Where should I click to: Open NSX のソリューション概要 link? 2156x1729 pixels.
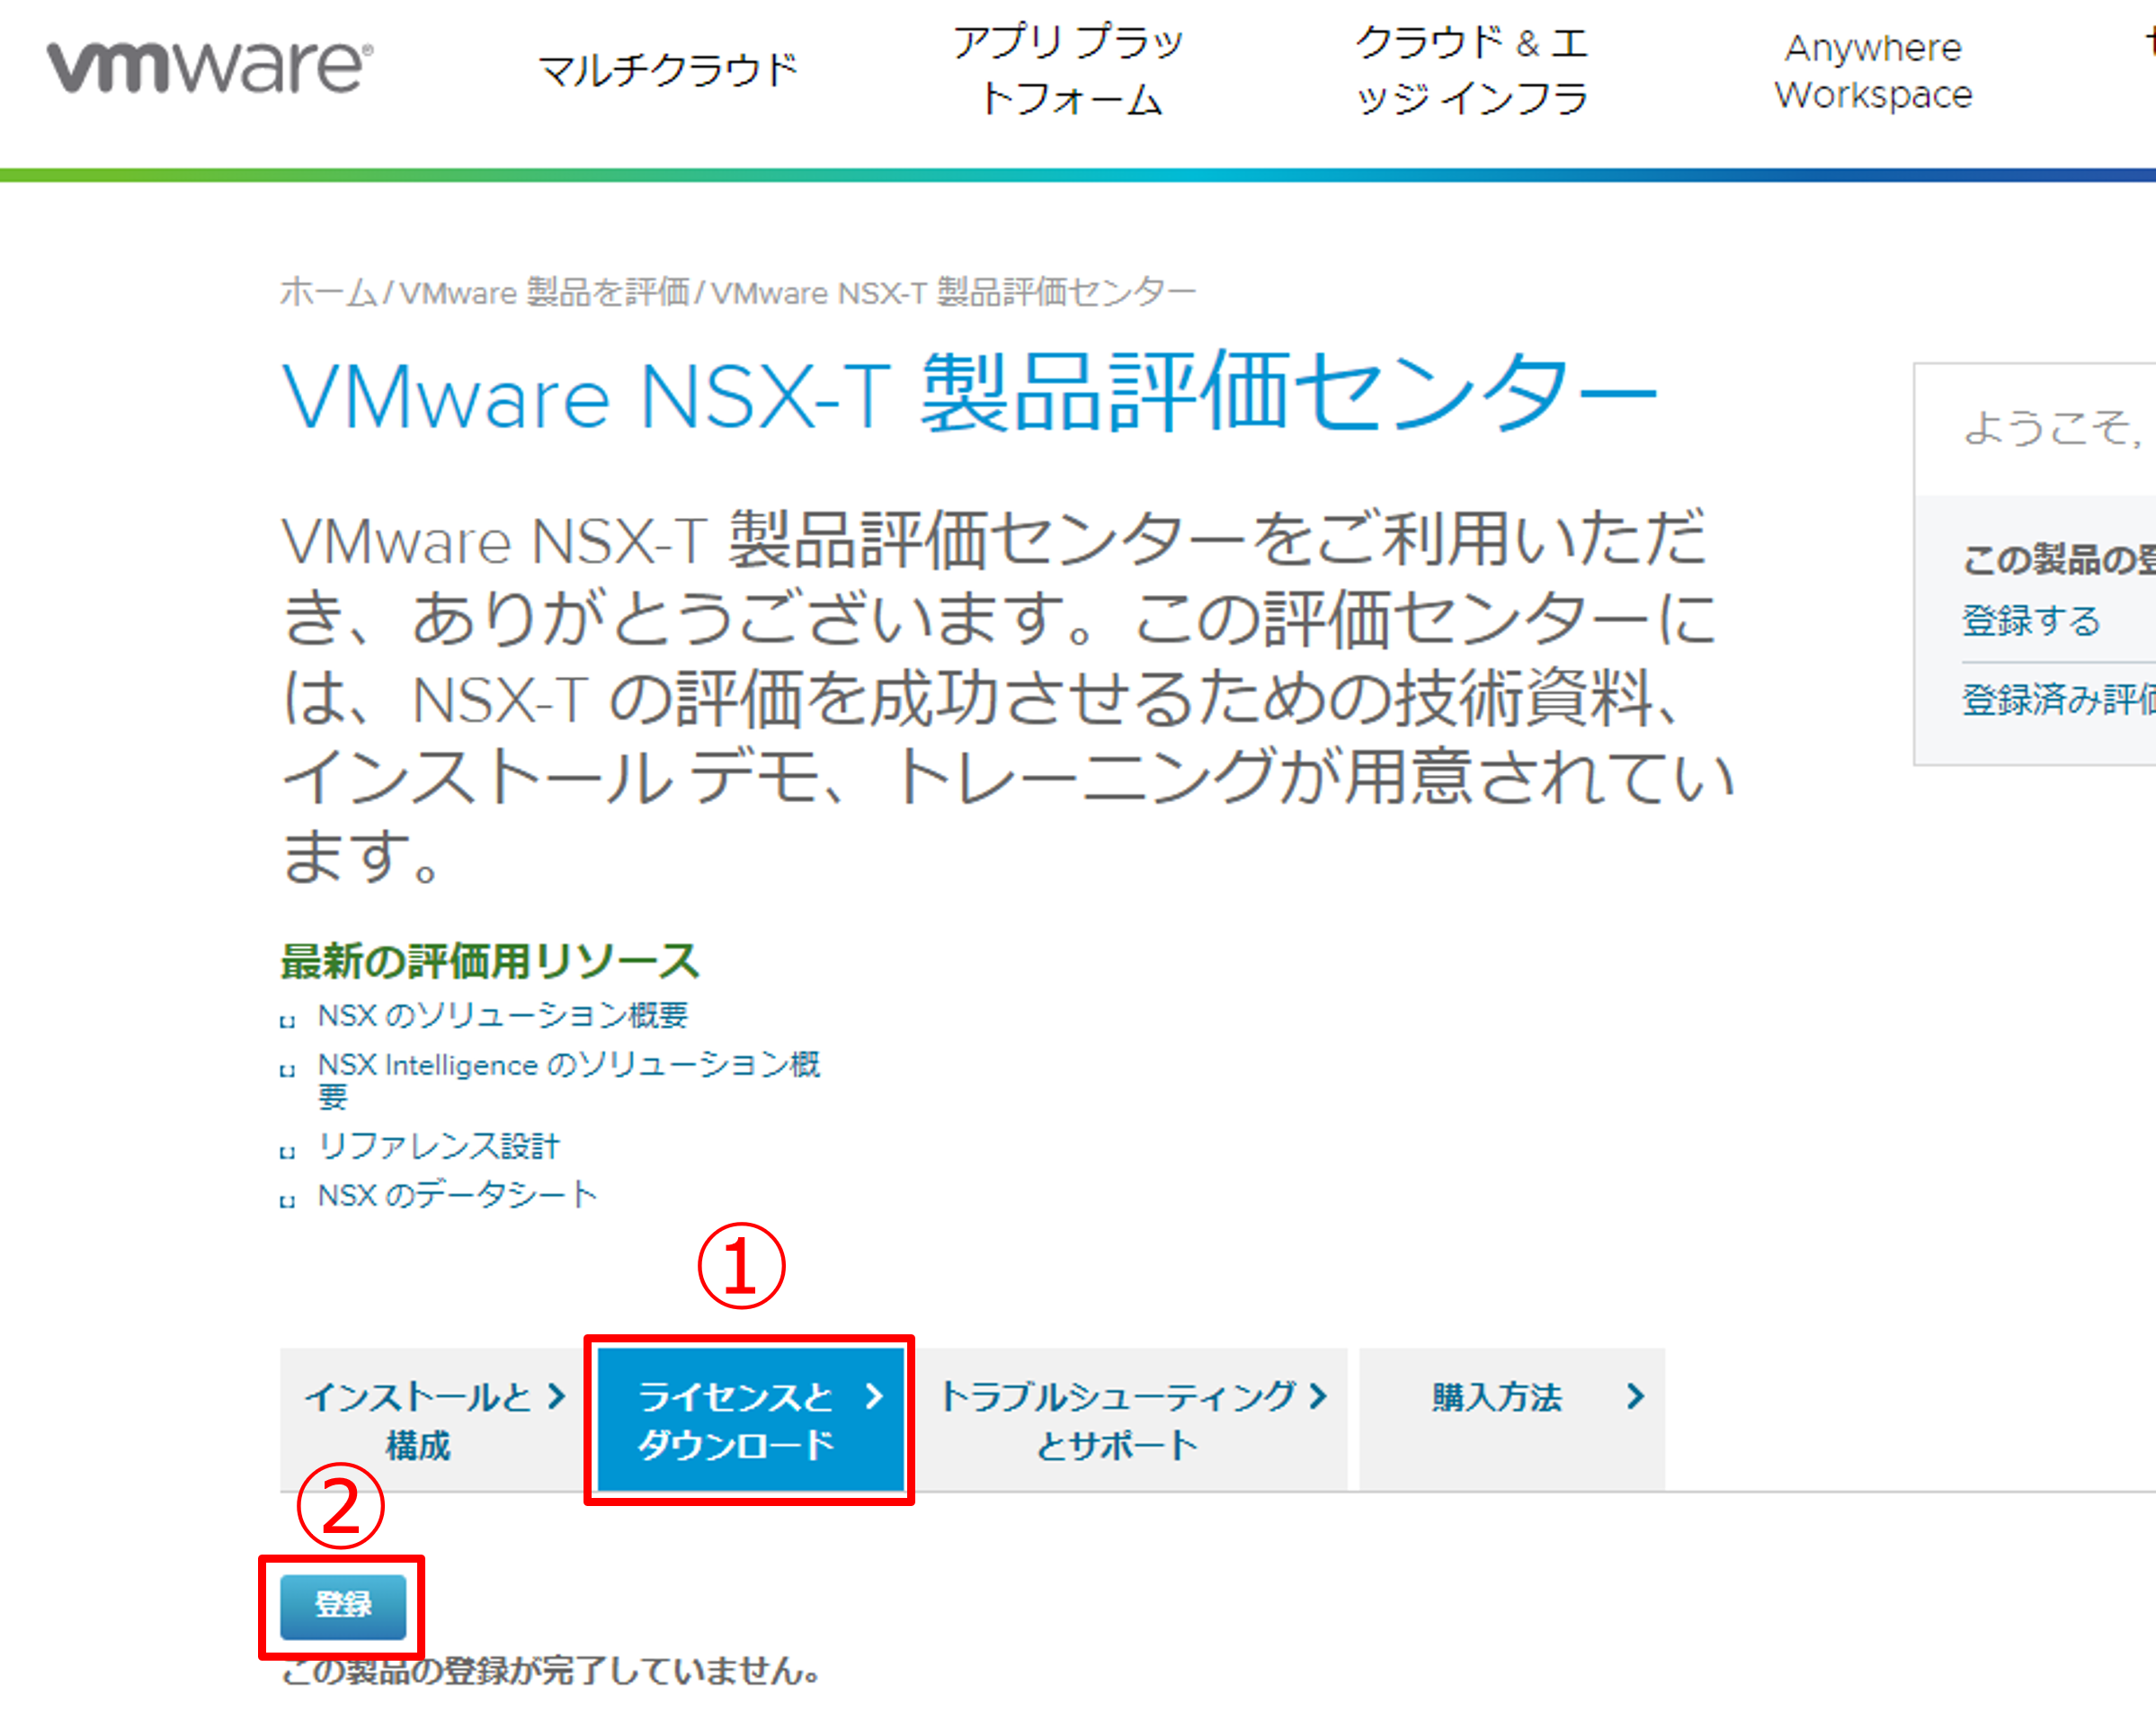pyautogui.click(x=502, y=1015)
